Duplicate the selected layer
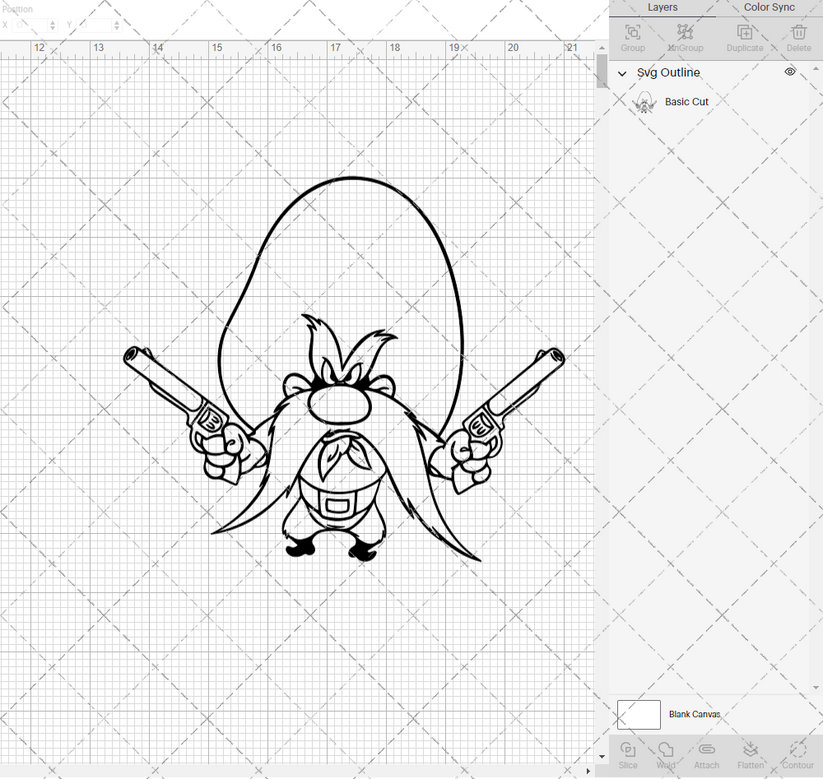823x779 pixels. pyautogui.click(x=745, y=33)
